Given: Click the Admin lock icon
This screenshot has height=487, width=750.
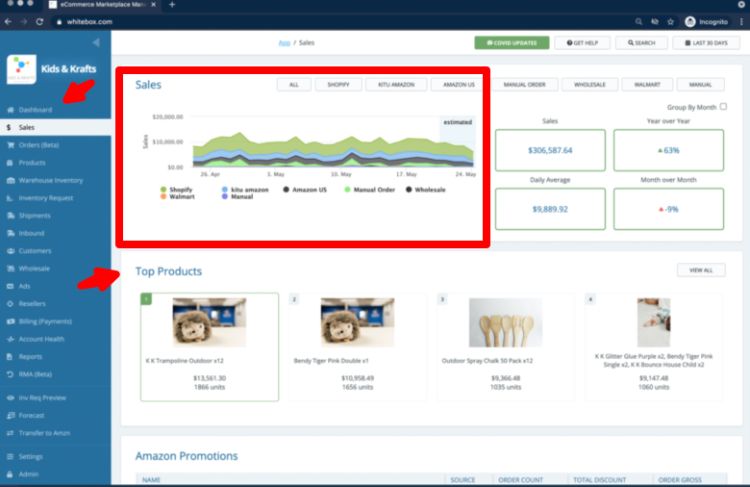Looking at the screenshot, I should pyautogui.click(x=10, y=474).
